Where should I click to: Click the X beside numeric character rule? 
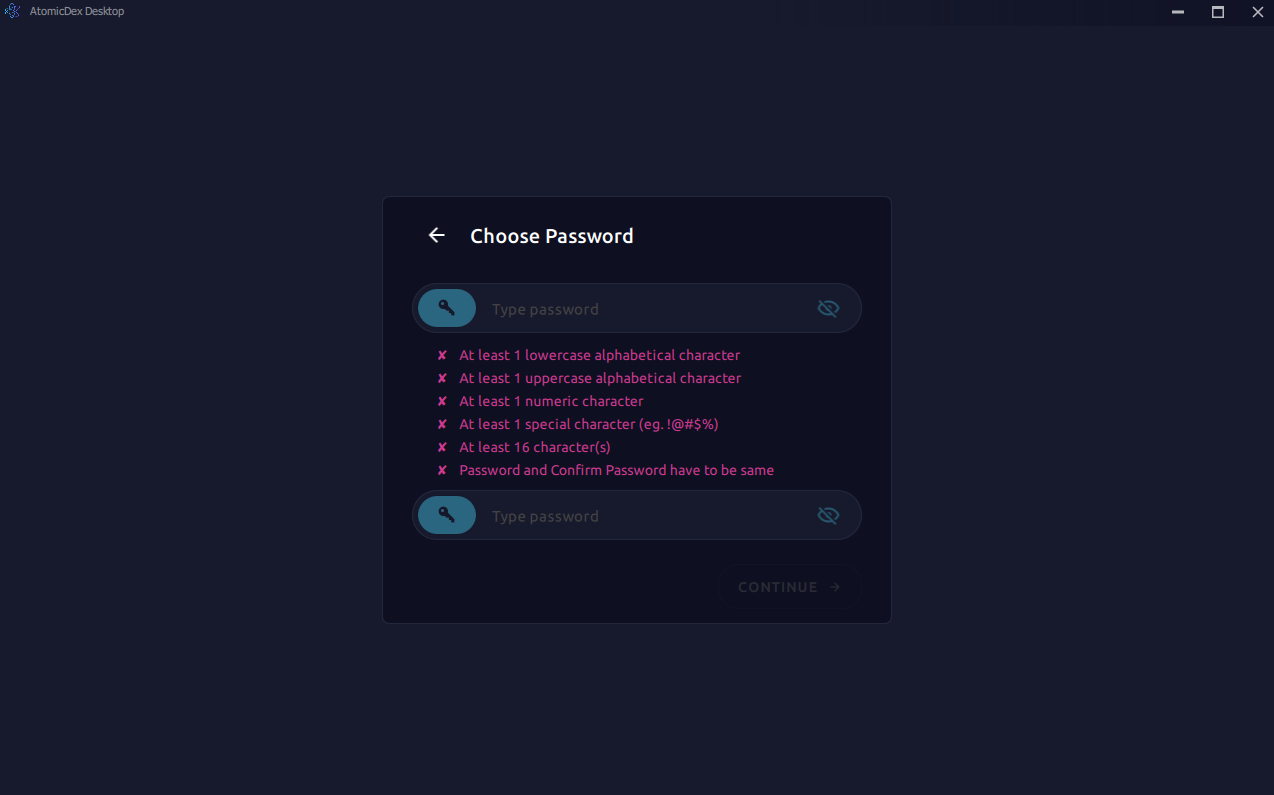[x=442, y=401]
